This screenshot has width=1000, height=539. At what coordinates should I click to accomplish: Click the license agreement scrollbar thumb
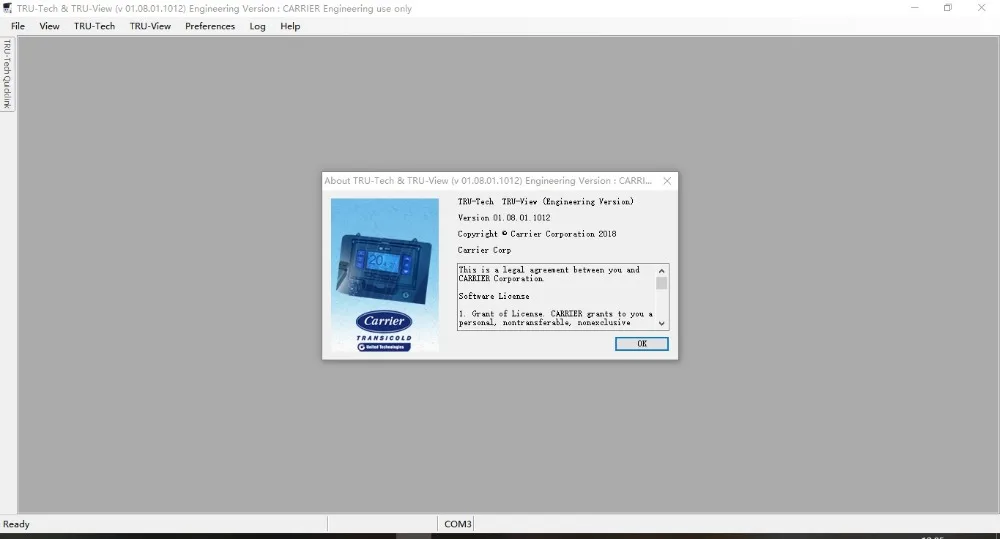661,283
